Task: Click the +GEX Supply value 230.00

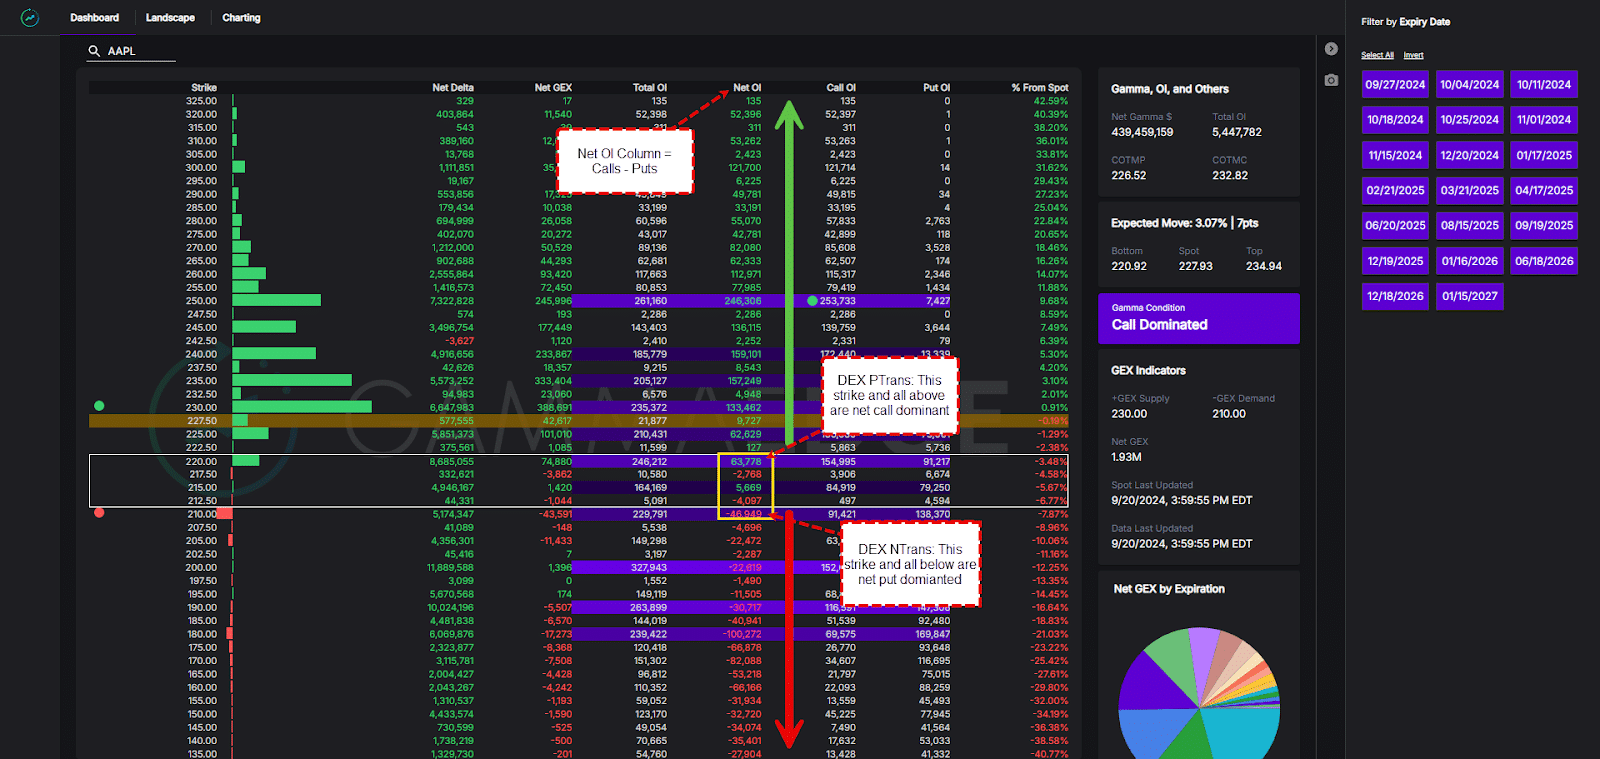Action: click(x=1129, y=414)
